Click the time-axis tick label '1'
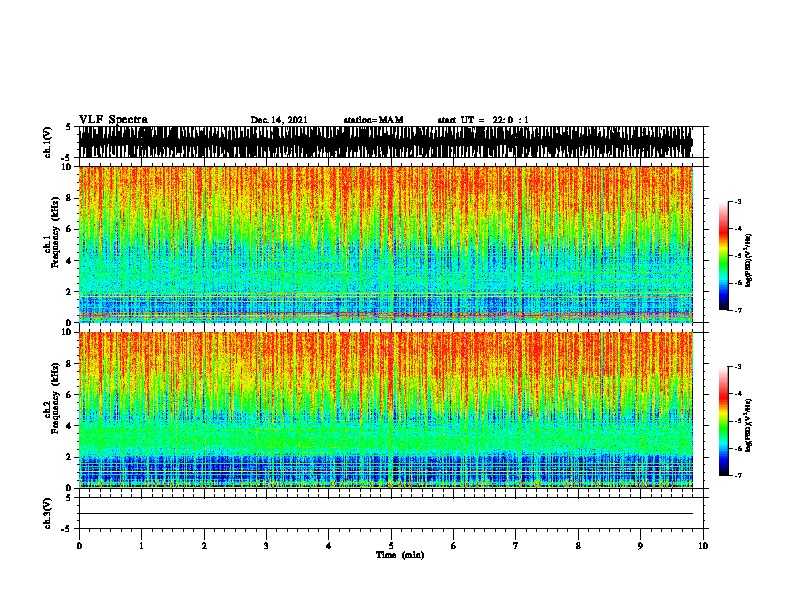The height and width of the screenshot is (612, 792). [x=141, y=546]
